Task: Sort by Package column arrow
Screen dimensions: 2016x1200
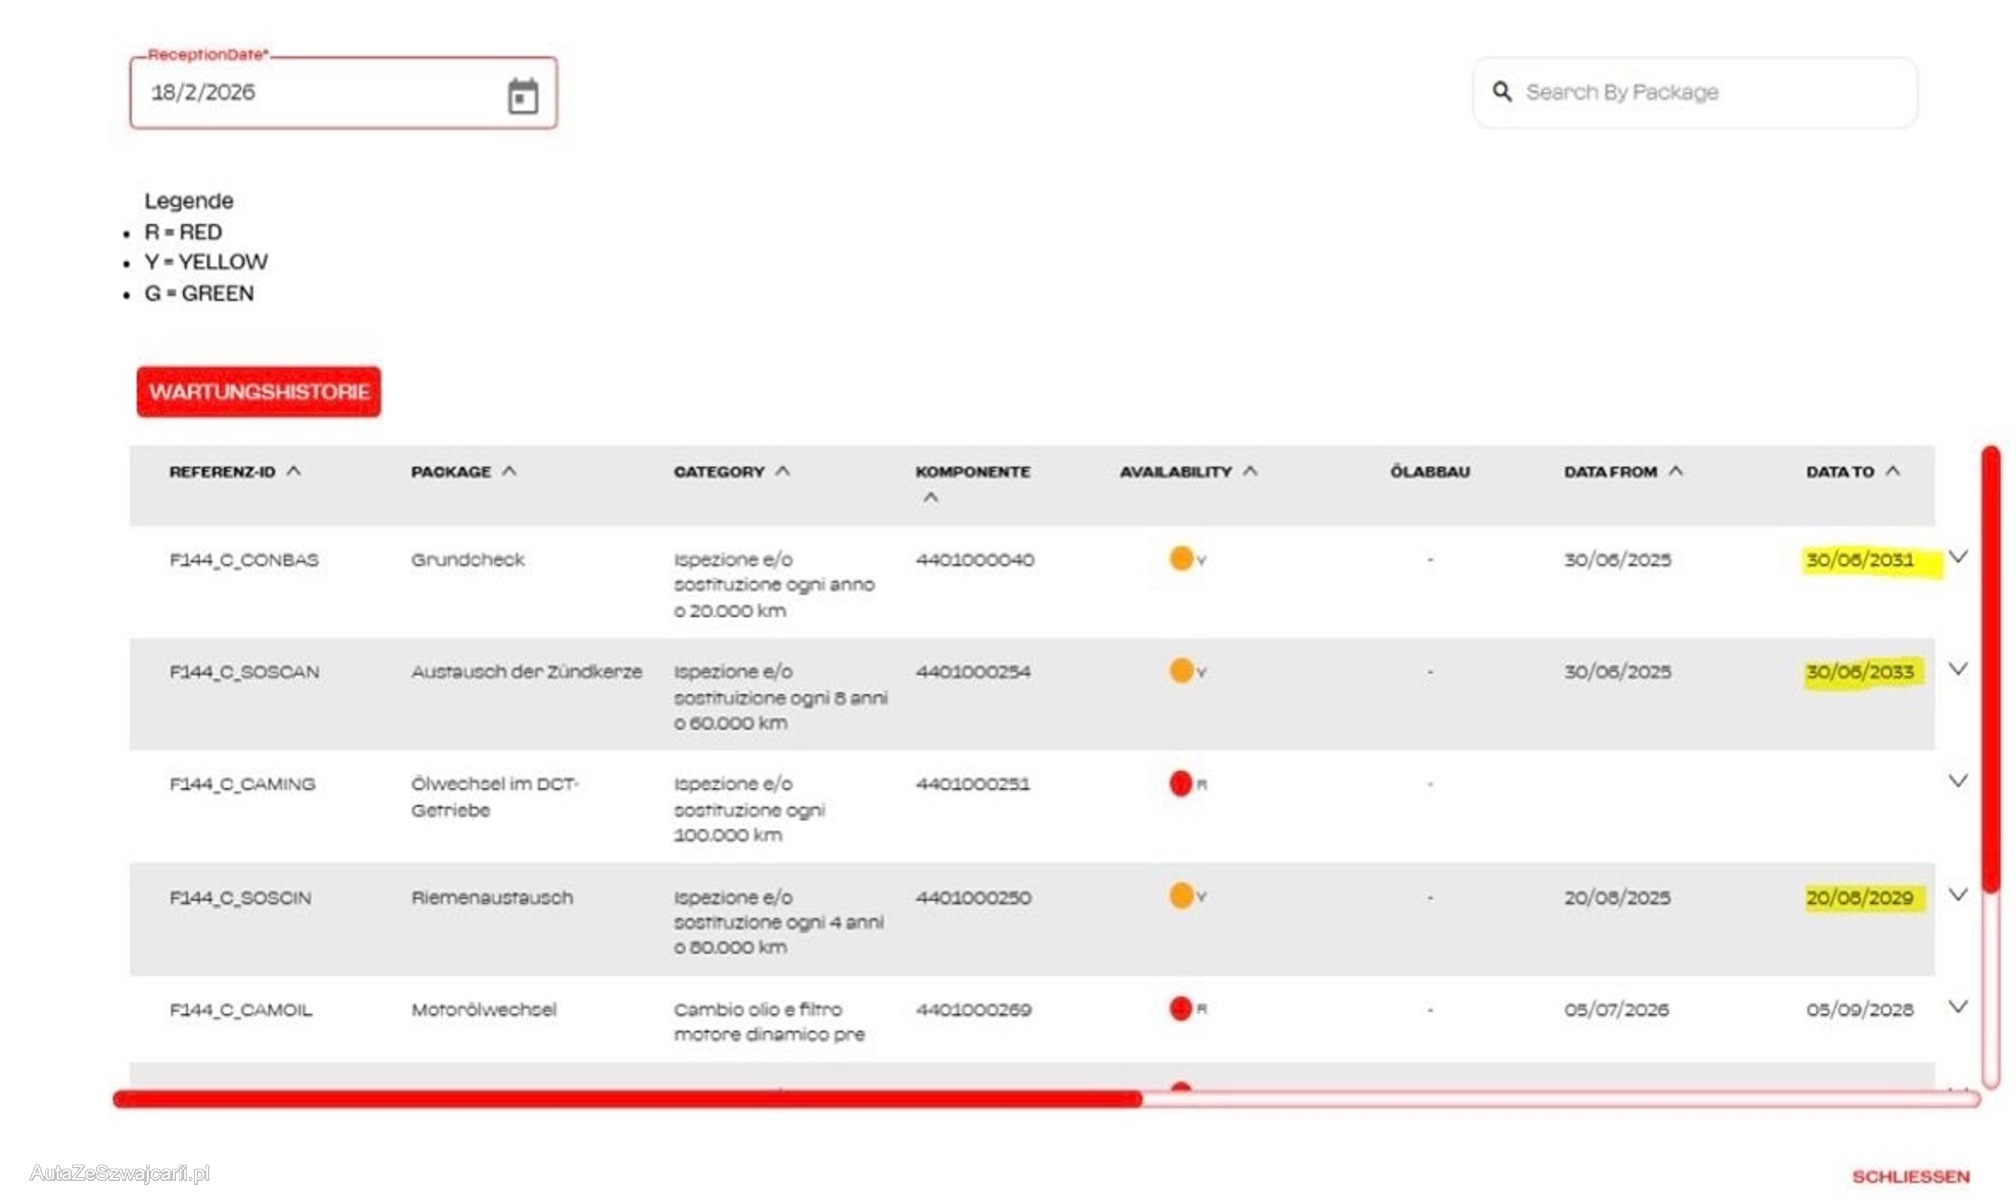Action: [x=509, y=471]
